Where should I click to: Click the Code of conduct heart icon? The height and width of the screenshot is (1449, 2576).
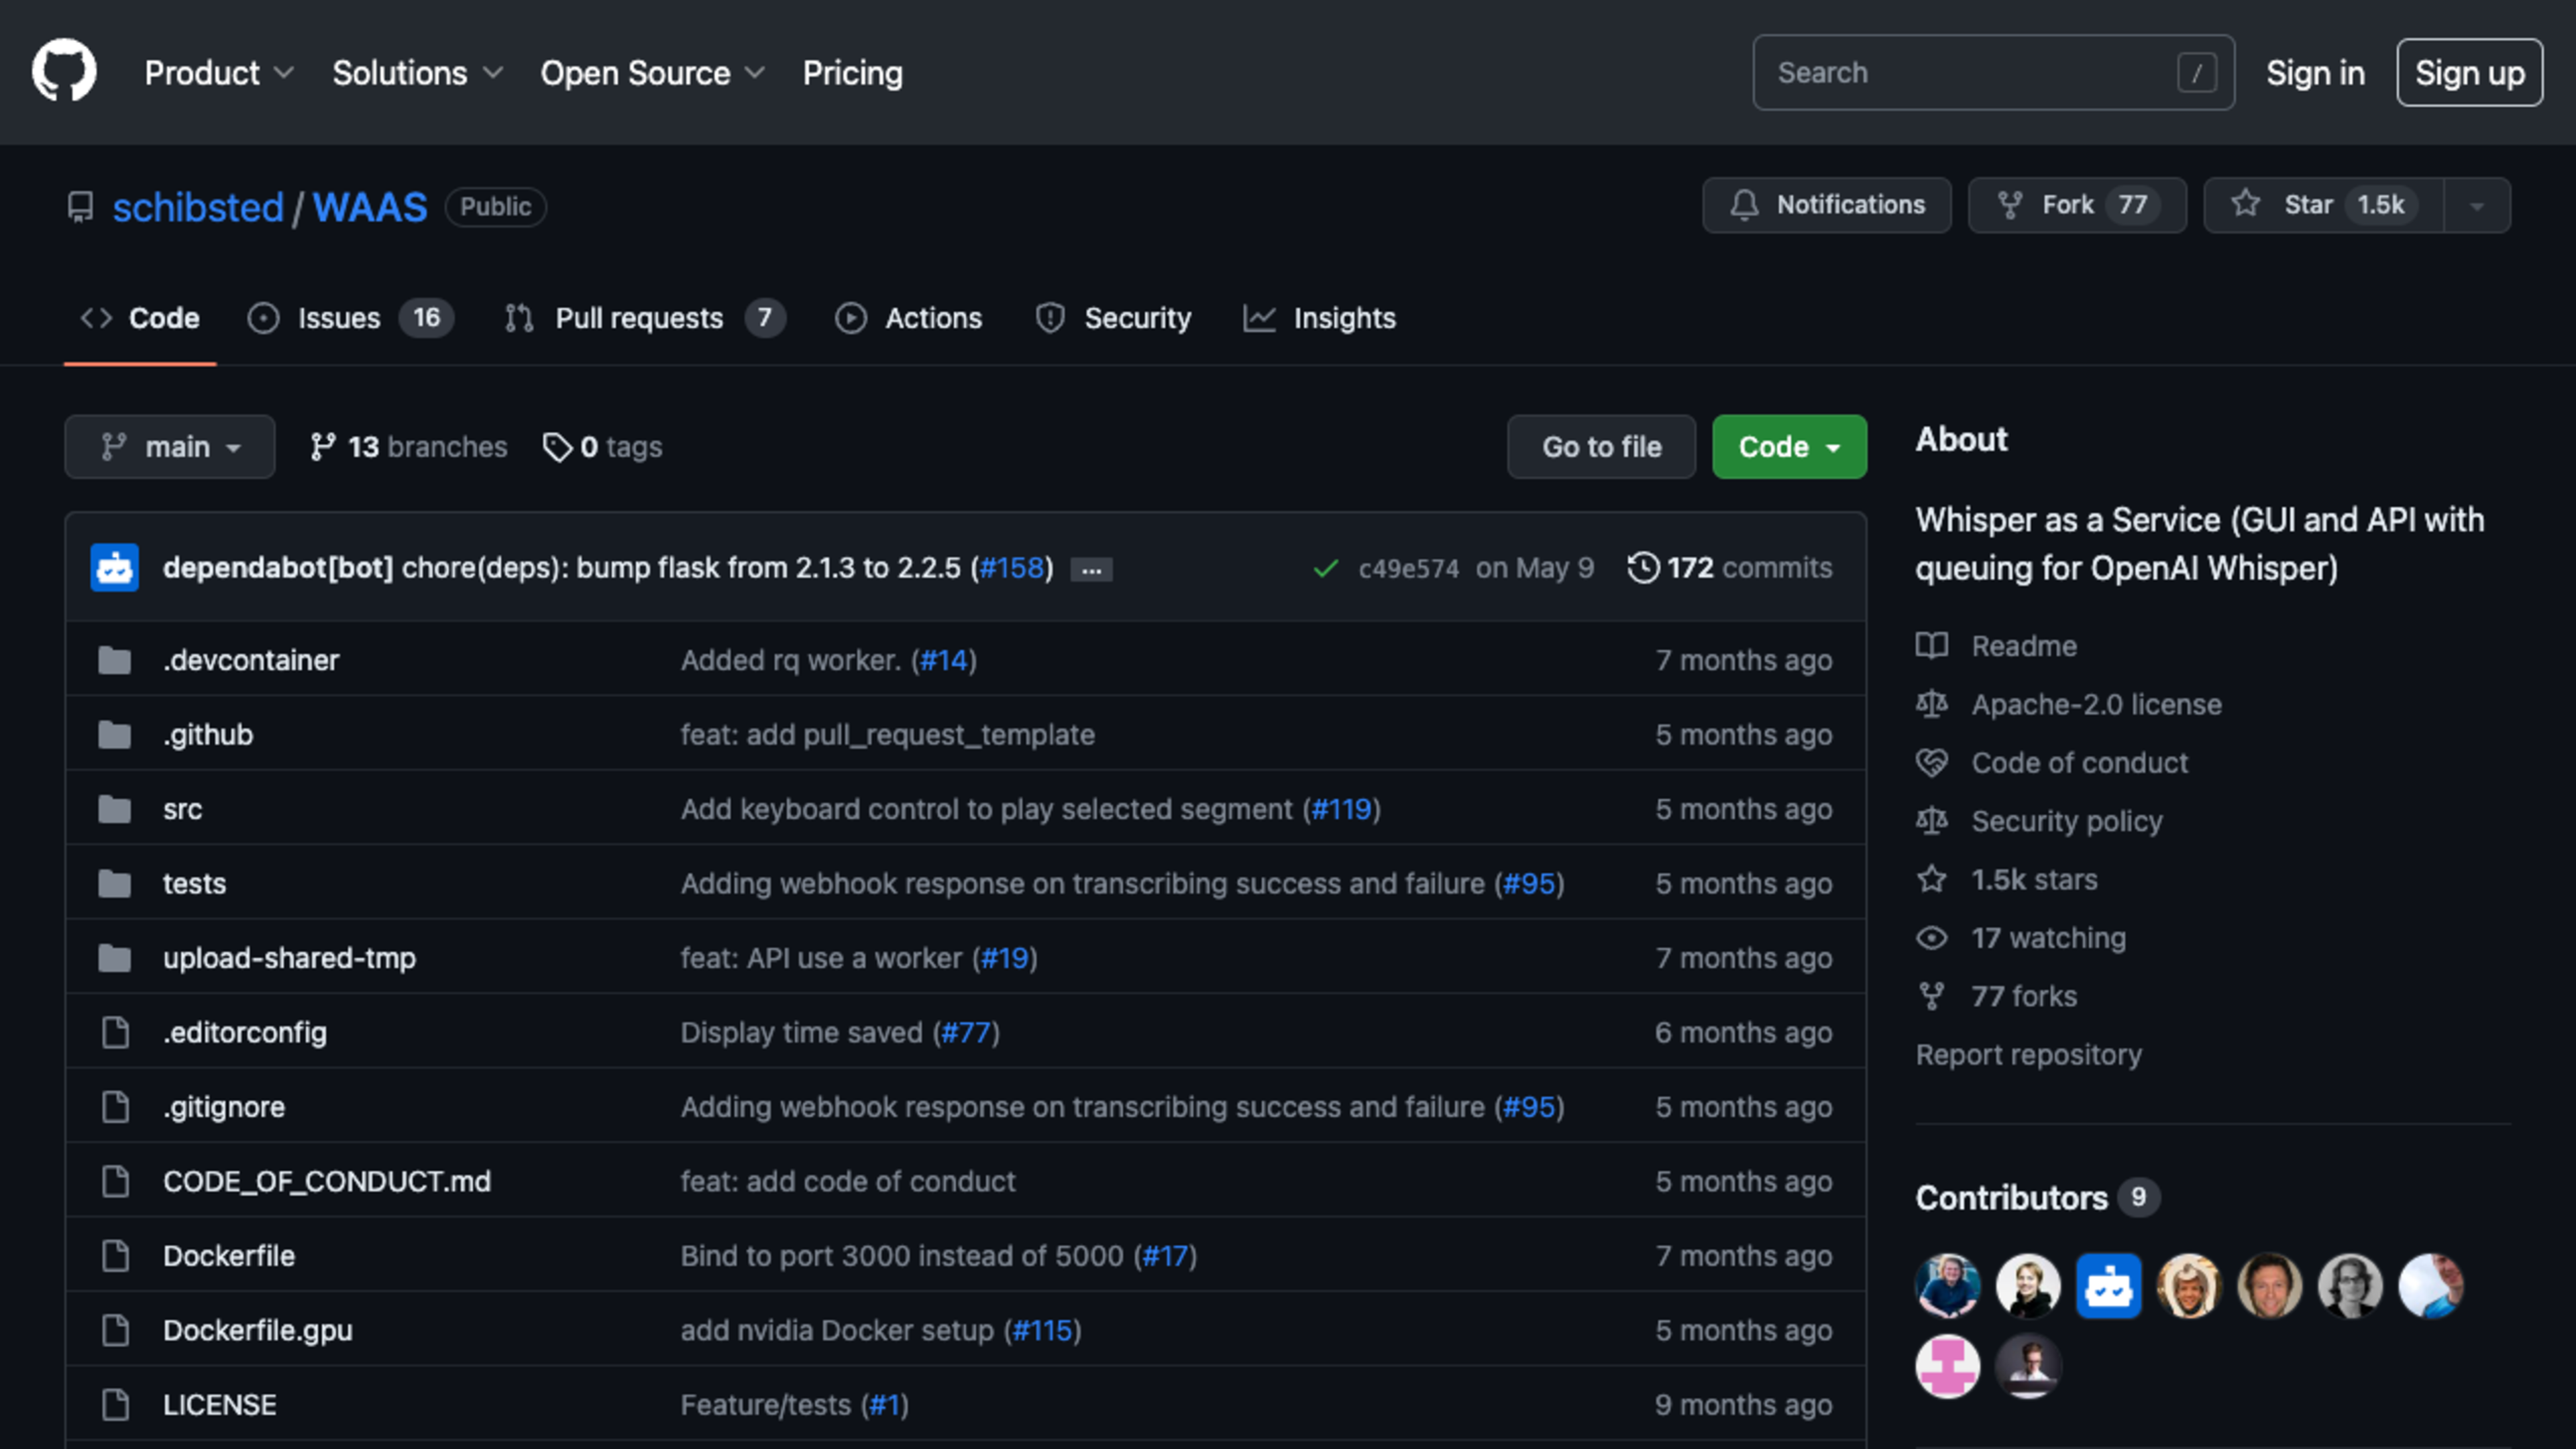point(1932,762)
